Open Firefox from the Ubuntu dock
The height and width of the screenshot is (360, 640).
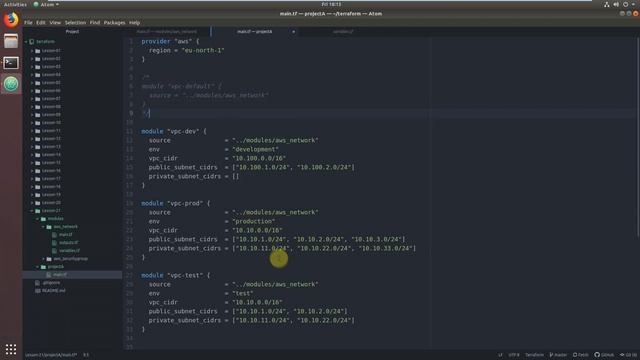pyautogui.click(x=11, y=20)
